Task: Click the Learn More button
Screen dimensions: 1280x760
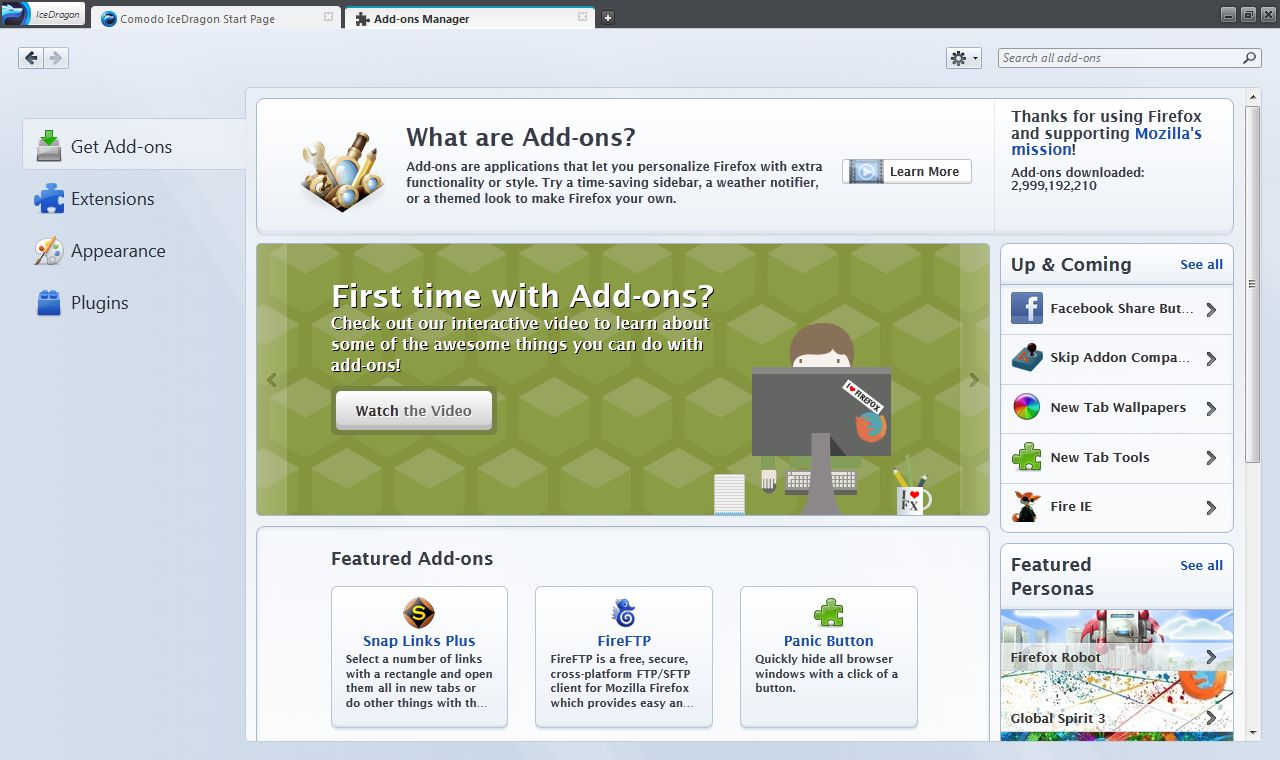Action: 907,171
